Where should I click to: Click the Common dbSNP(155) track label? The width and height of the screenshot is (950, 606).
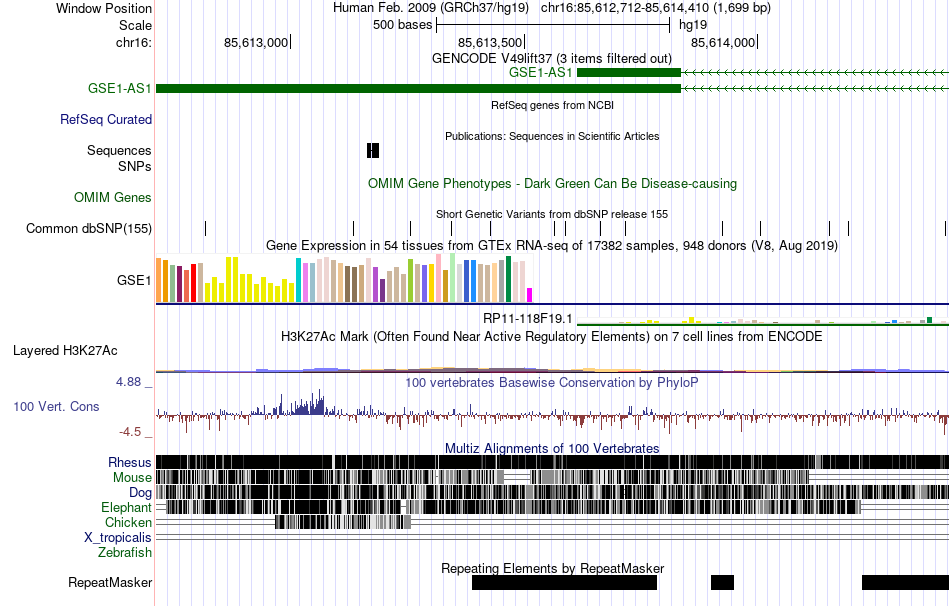click(89, 228)
